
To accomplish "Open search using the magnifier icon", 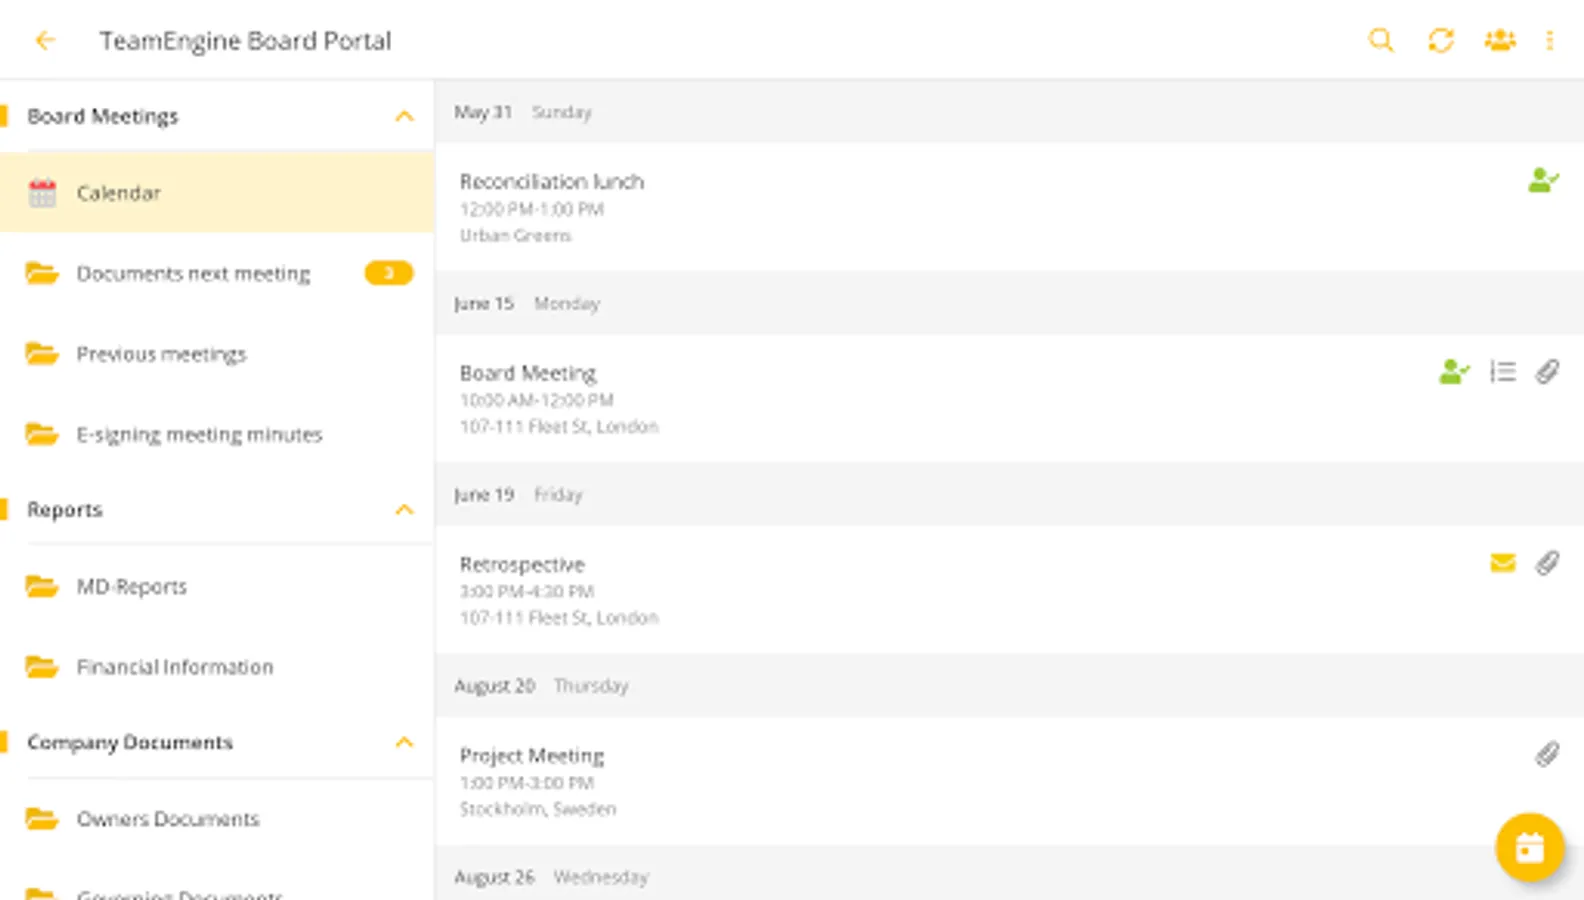I will pyautogui.click(x=1381, y=41).
